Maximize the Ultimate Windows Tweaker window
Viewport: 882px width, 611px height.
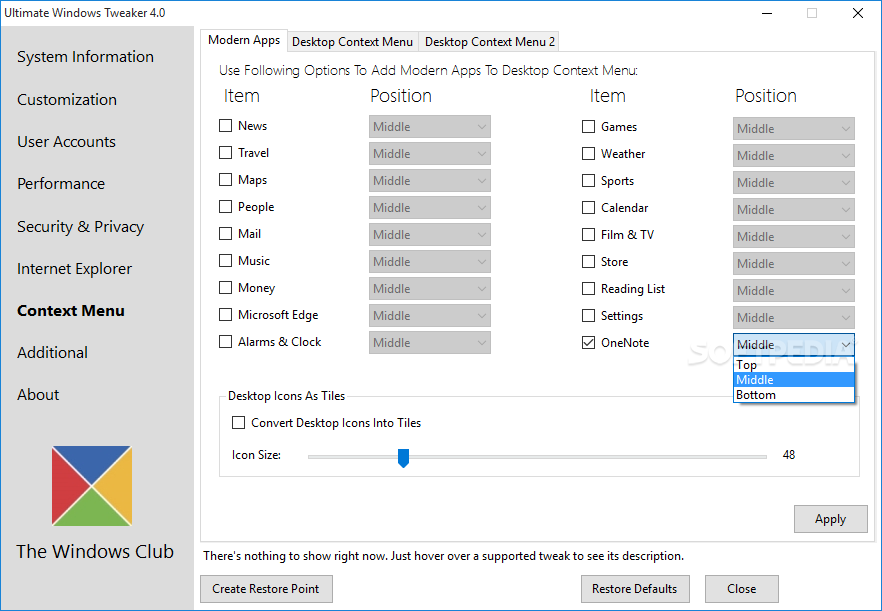812,13
